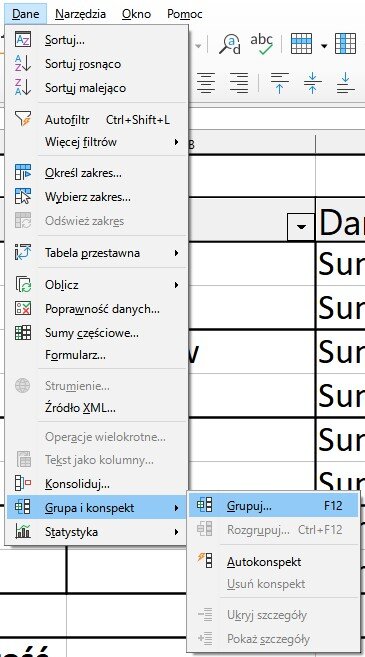This screenshot has width=365, height=657.
Task: Click the align bottom toolbar icon
Action: (345, 83)
